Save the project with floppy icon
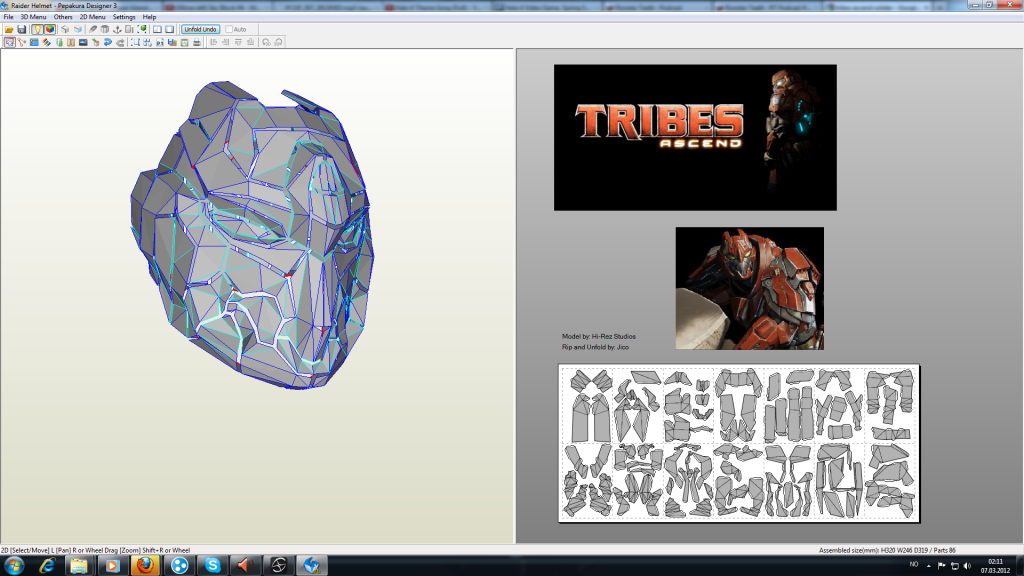Viewport: 1024px width, 576px height. coord(22,29)
